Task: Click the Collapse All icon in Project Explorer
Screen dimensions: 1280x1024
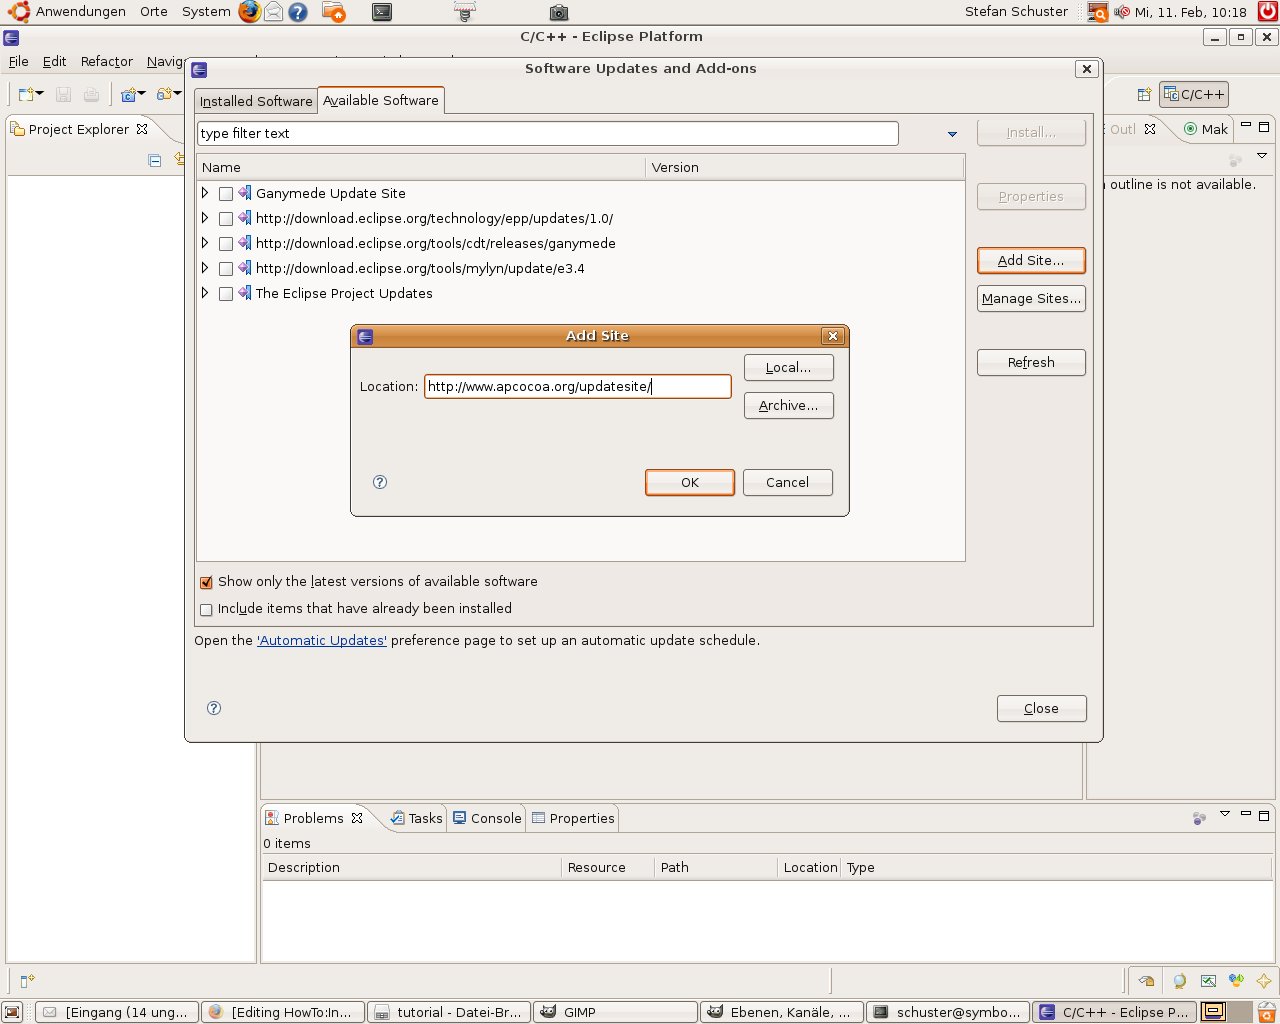Action: (x=154, y=160)
